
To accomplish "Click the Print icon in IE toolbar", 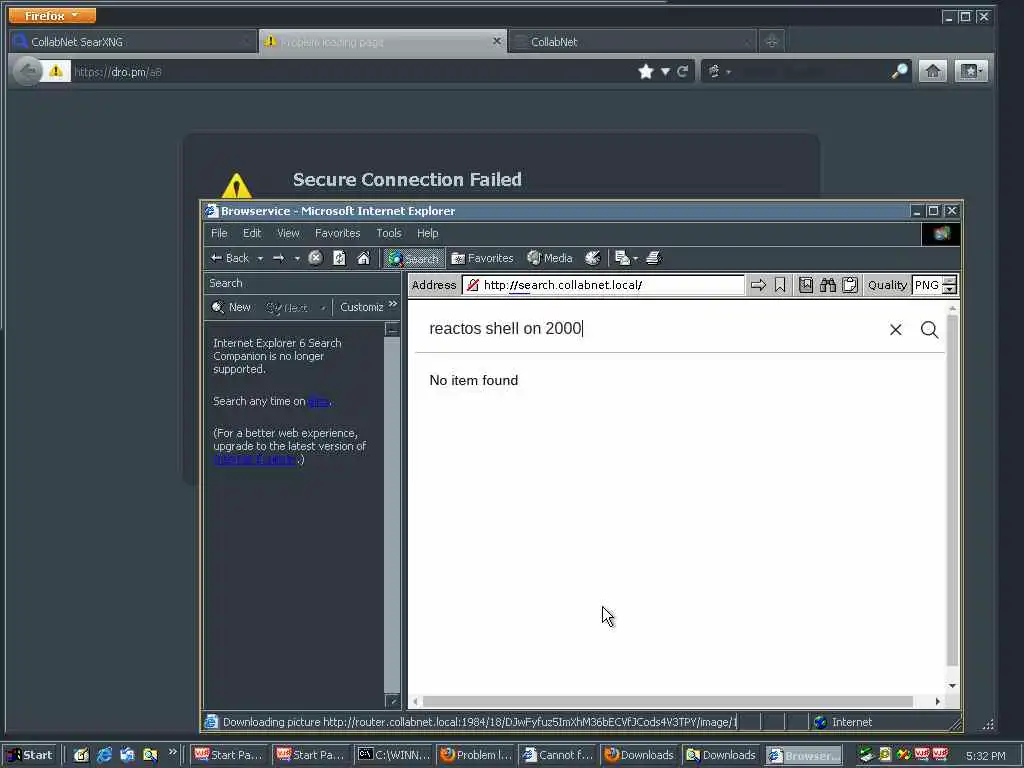I will click(x=654, y=259).
